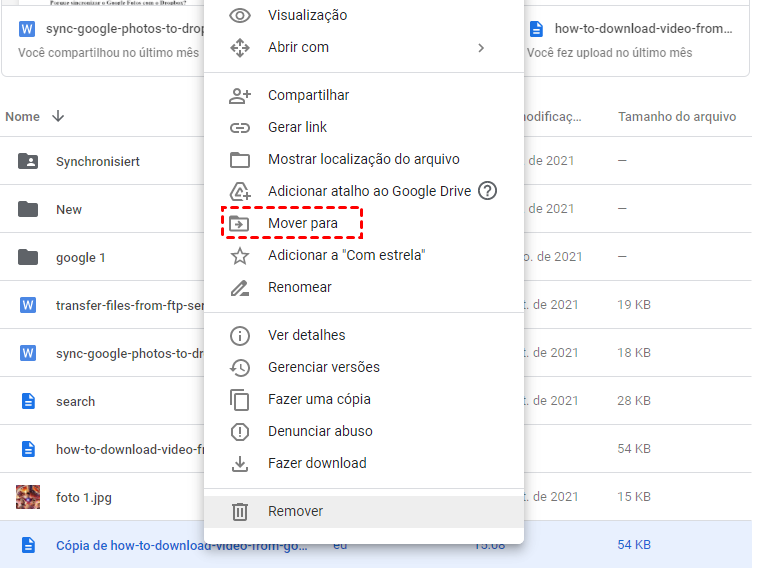
Task: Click the eye icon beside Visualização
Action: coord(240,15)
